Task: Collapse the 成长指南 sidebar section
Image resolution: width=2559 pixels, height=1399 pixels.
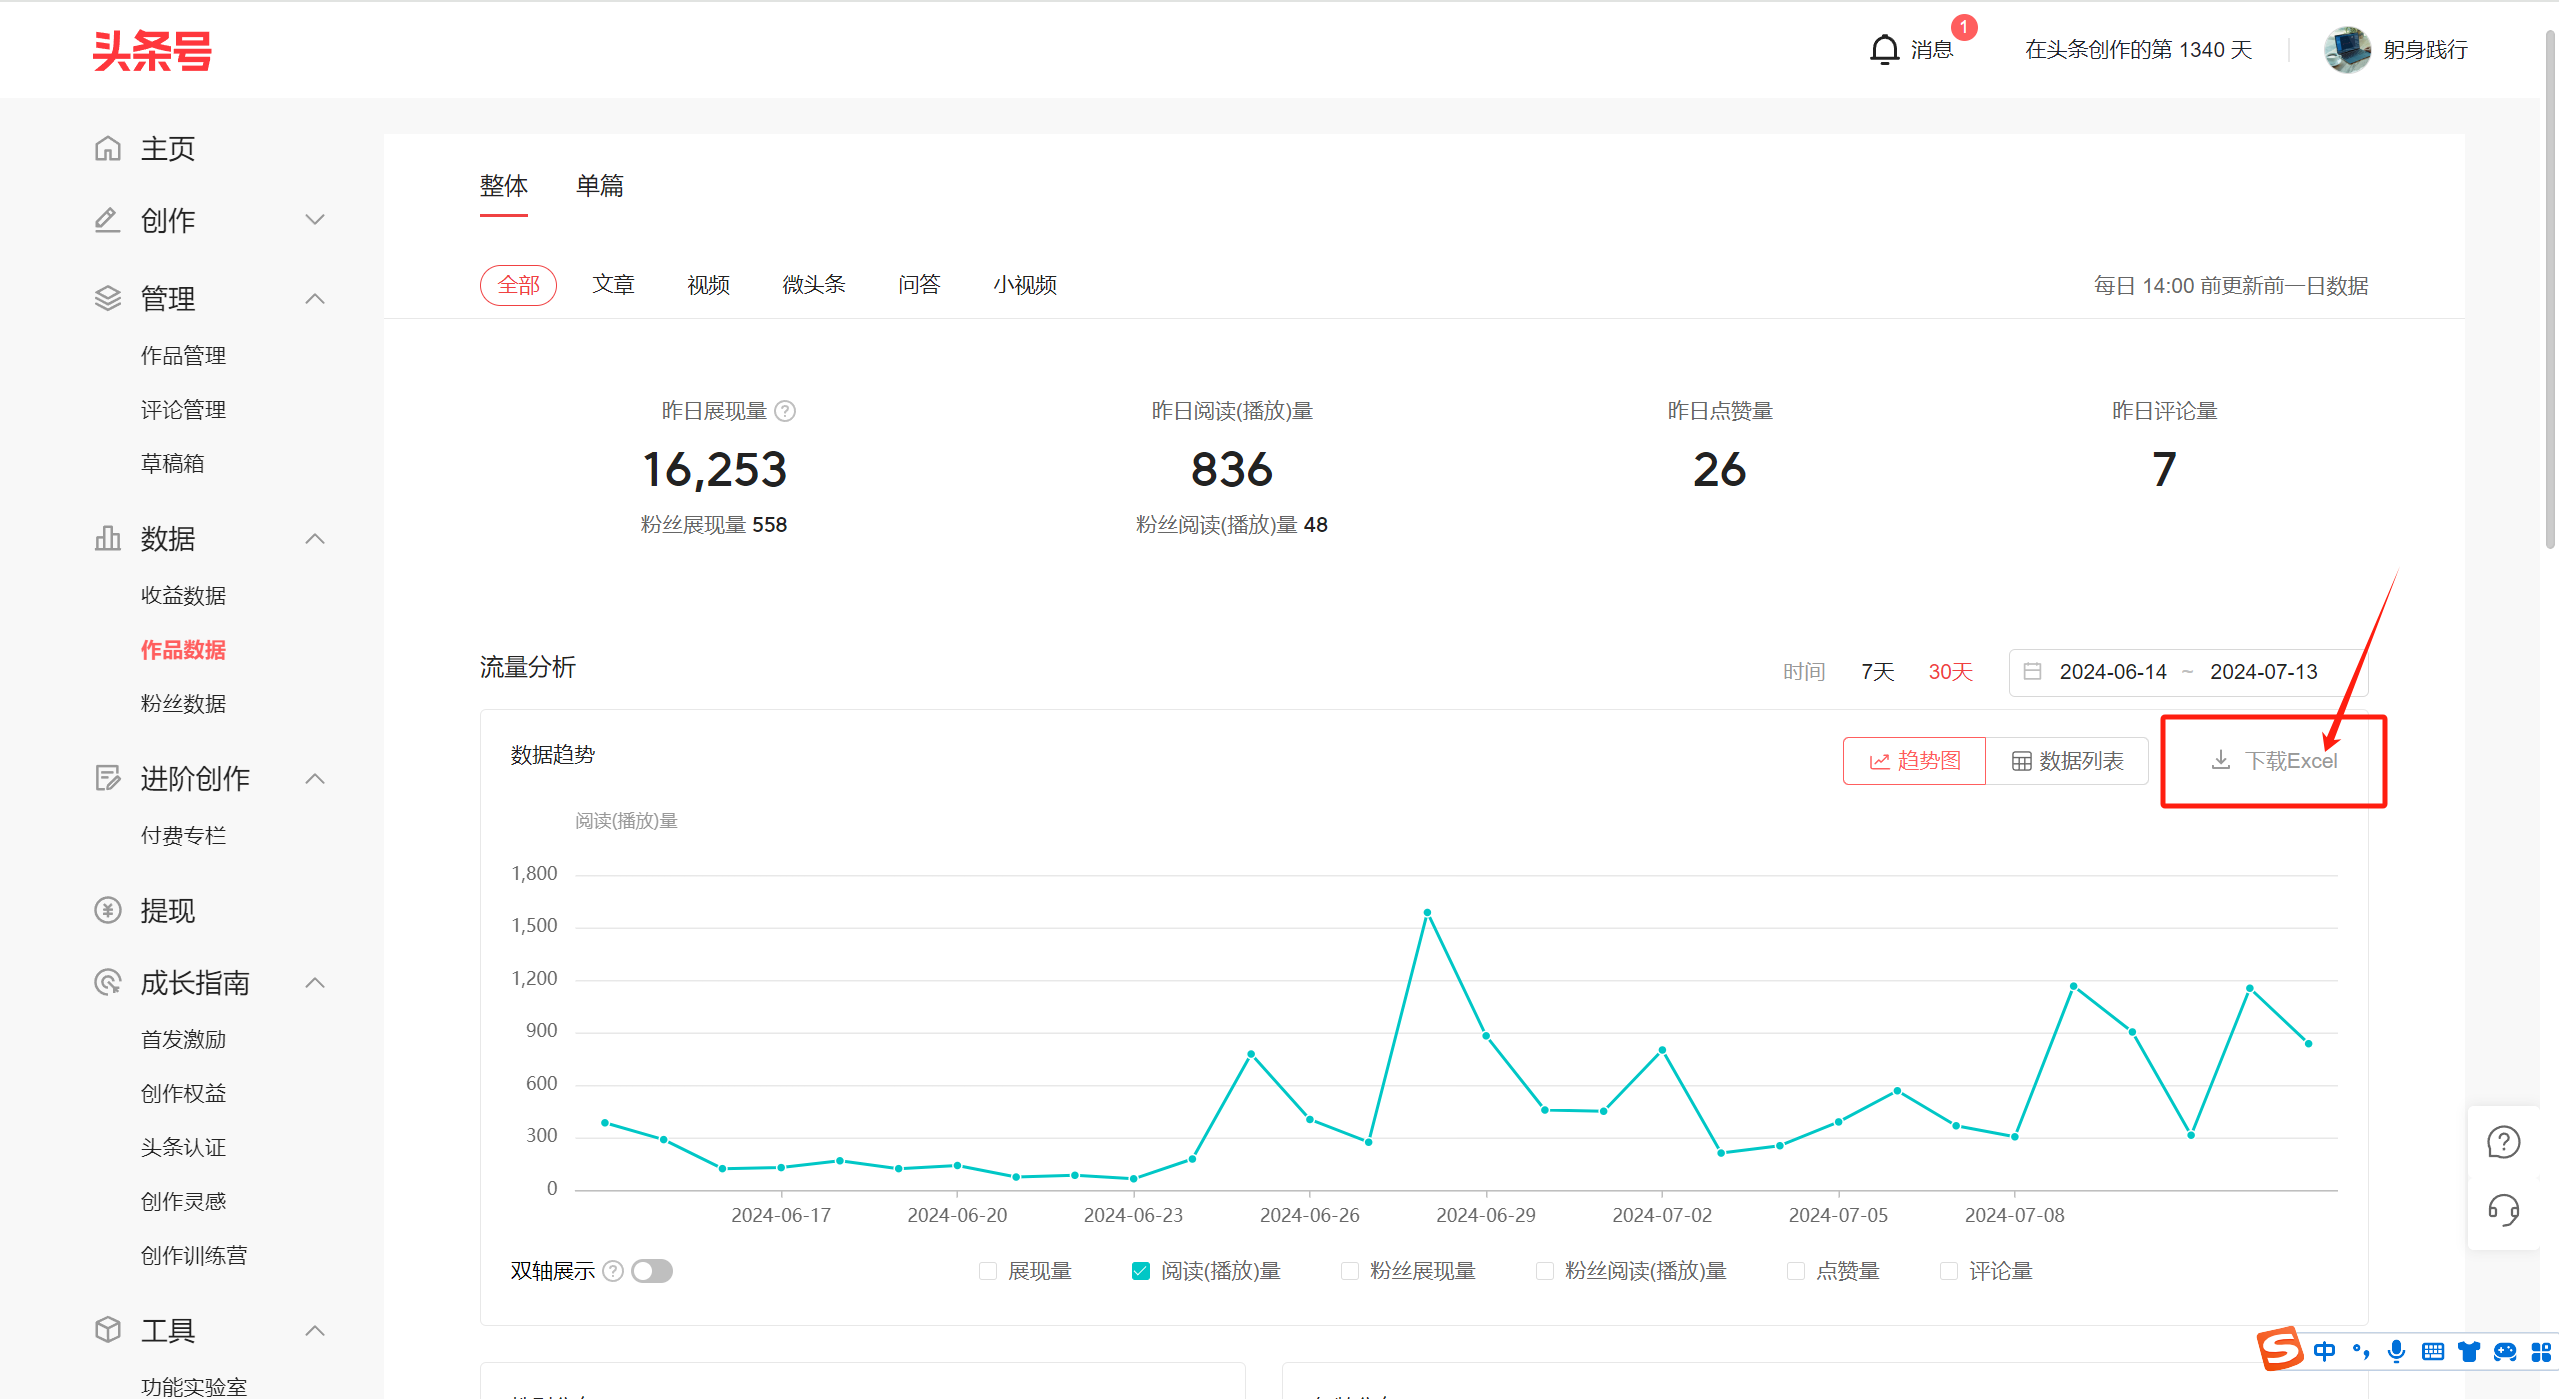Action: (315, 983)
